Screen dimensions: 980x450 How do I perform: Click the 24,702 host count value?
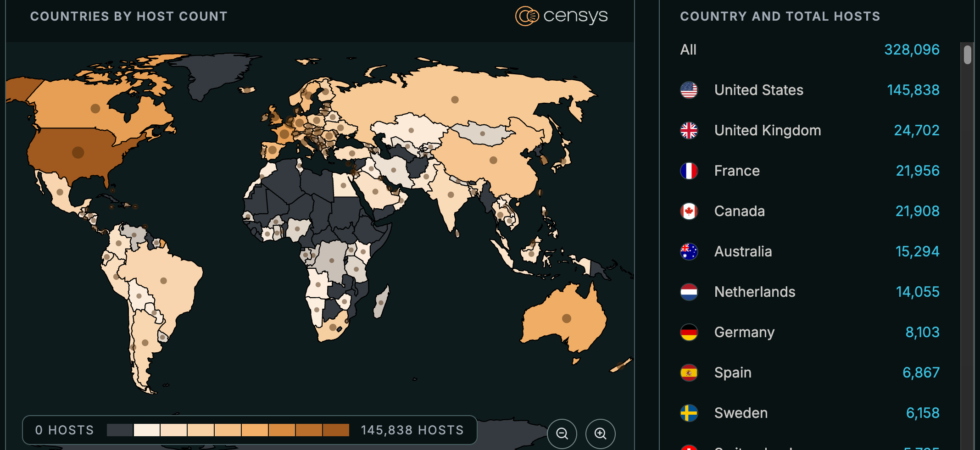coord(917,131)
